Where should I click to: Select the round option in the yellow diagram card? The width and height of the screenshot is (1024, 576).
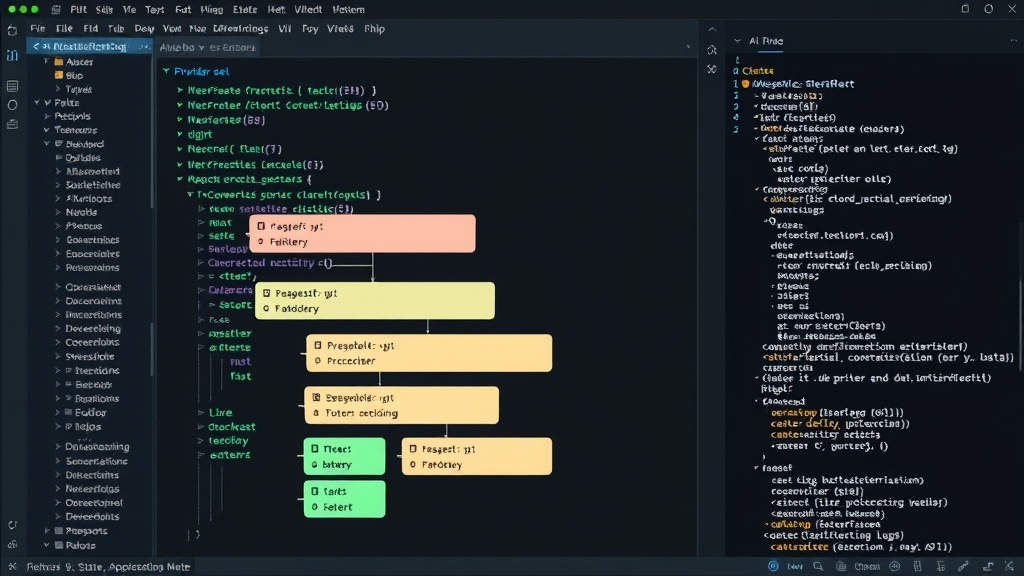coord(266,309)
